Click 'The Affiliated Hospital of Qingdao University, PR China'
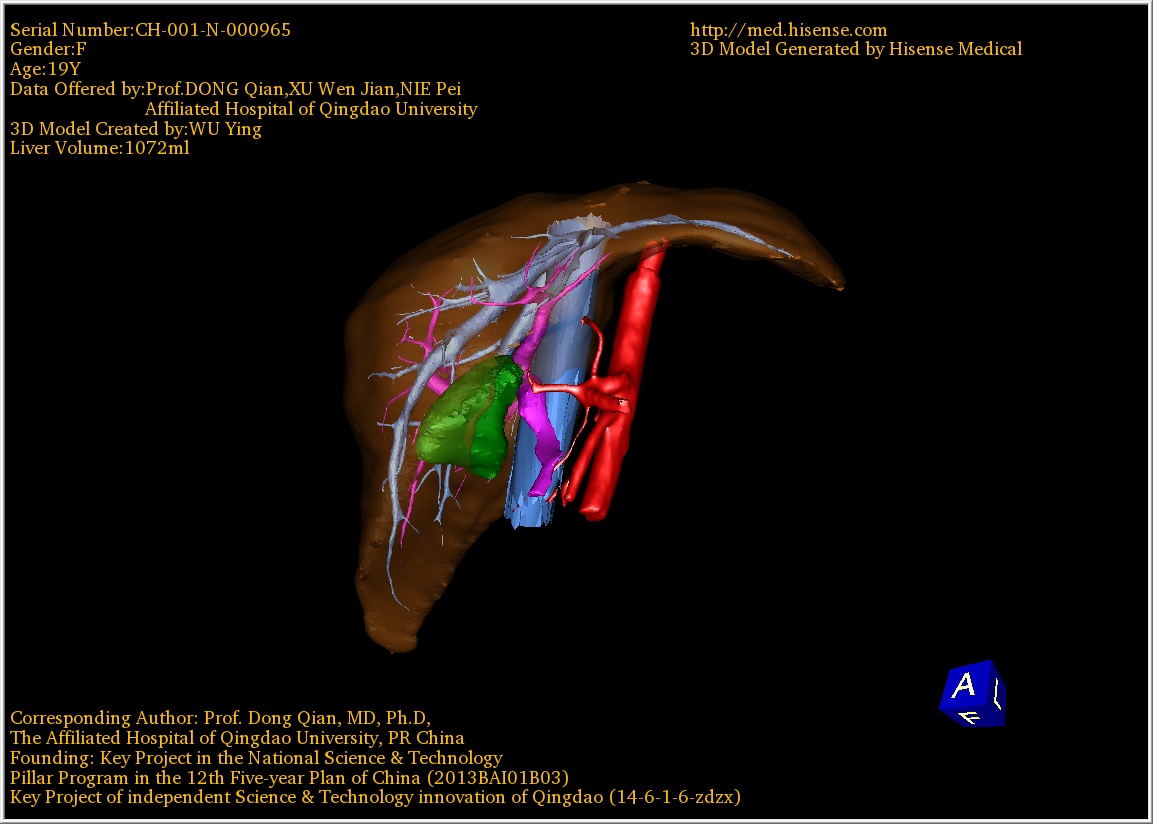1153x824 pixels. (x=237, y=738)
